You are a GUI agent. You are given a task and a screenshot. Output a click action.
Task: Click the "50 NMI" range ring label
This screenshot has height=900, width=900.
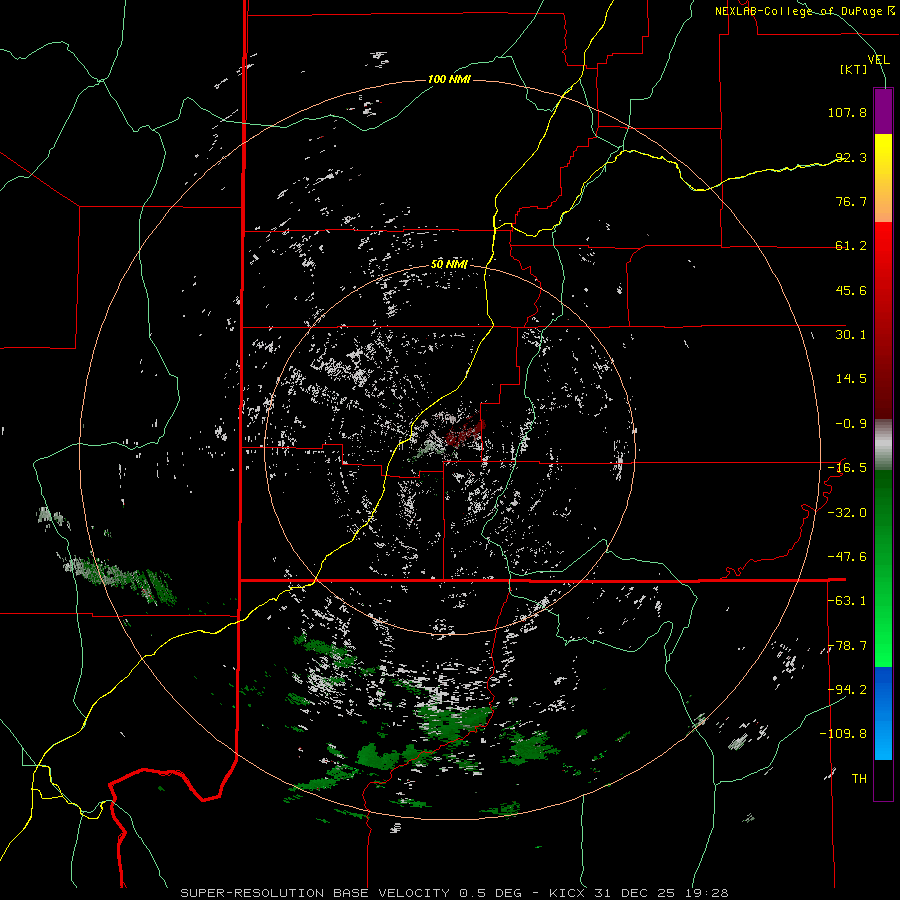449,264
